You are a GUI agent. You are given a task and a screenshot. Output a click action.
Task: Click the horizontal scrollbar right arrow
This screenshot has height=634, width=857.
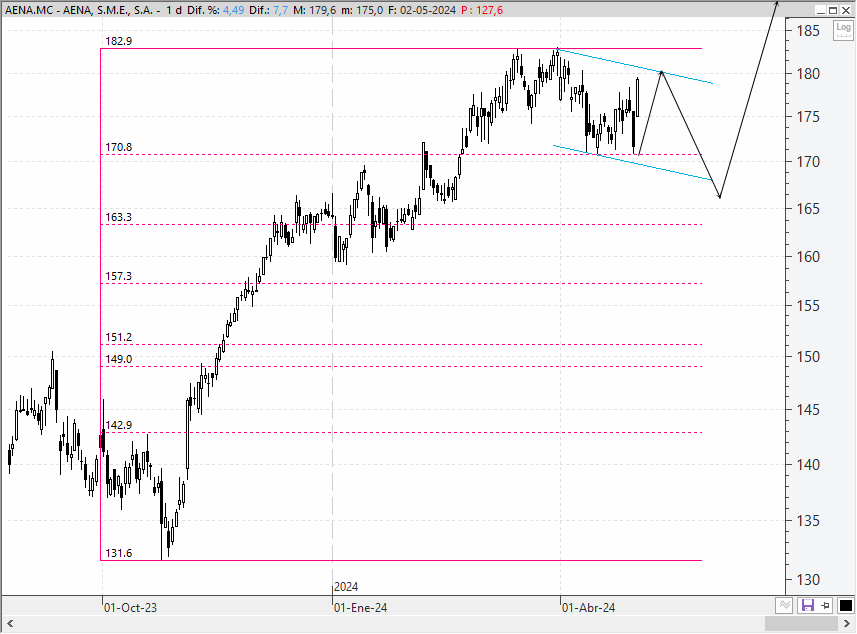click(847, 624)
